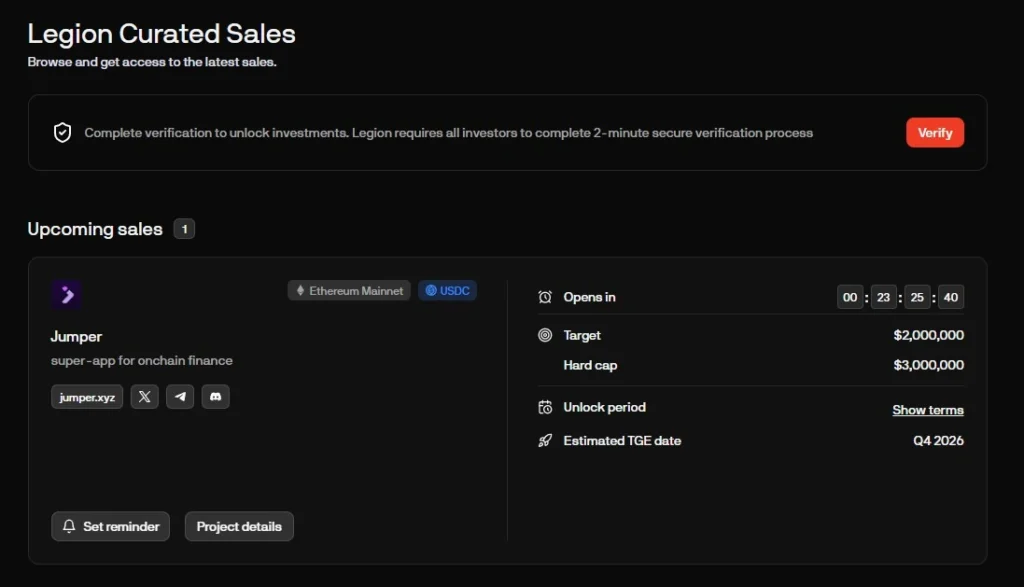The image size is (1024, 587).
Task: Click the Show terms link
Action: pos(928,410)
